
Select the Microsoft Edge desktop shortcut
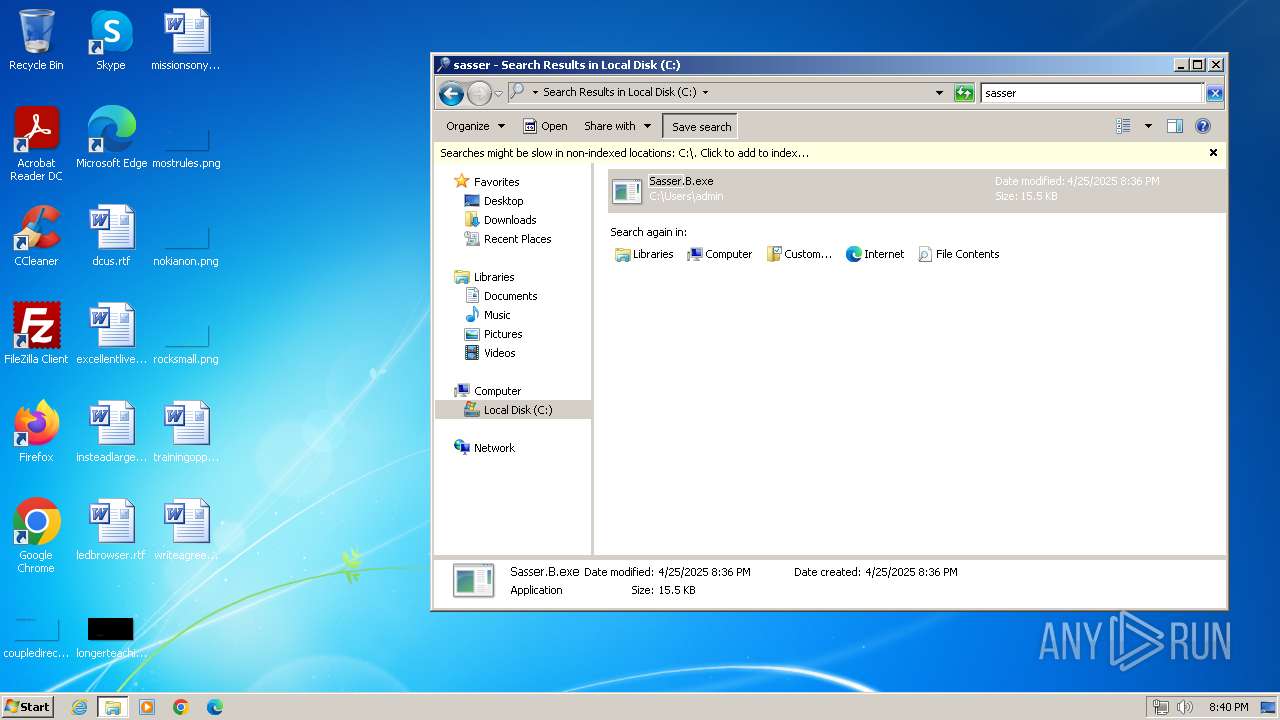point(111,138)
